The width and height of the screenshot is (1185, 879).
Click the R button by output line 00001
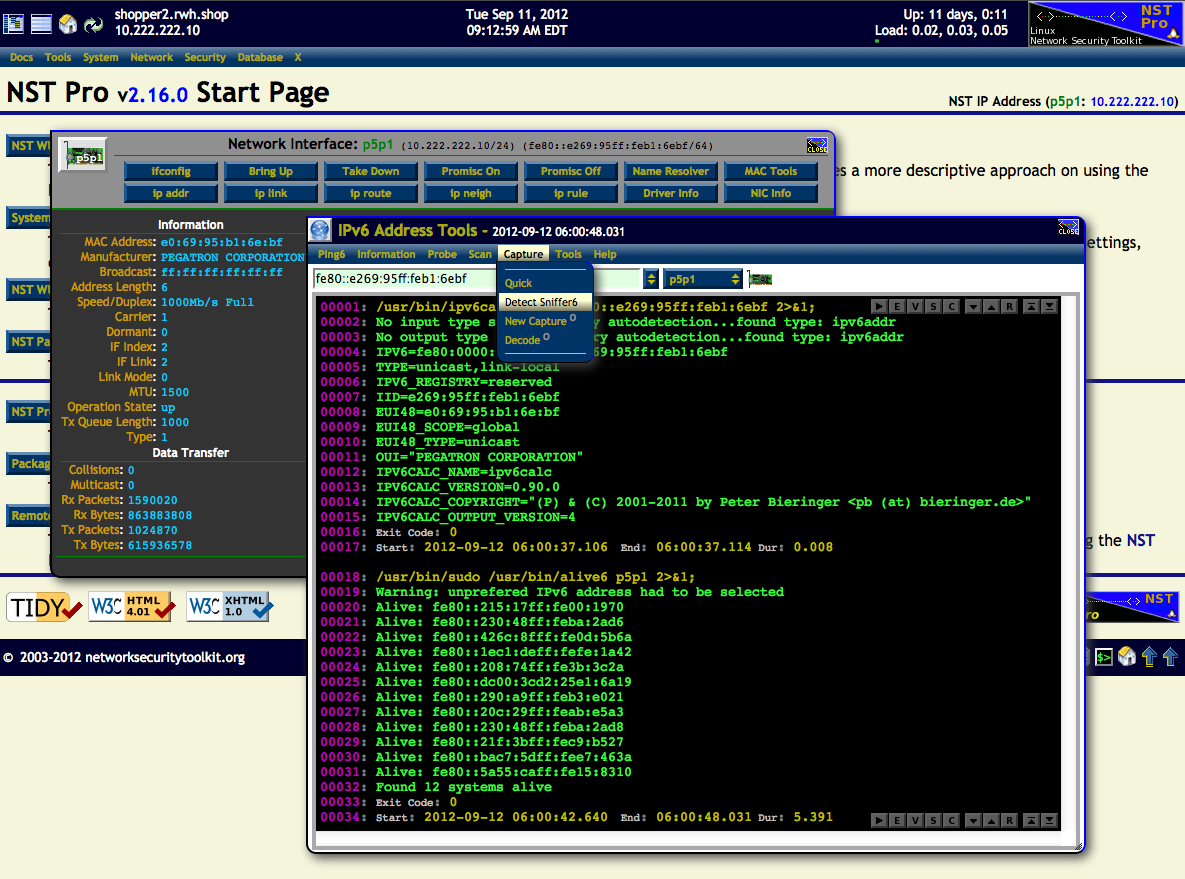click(1010, 306)
